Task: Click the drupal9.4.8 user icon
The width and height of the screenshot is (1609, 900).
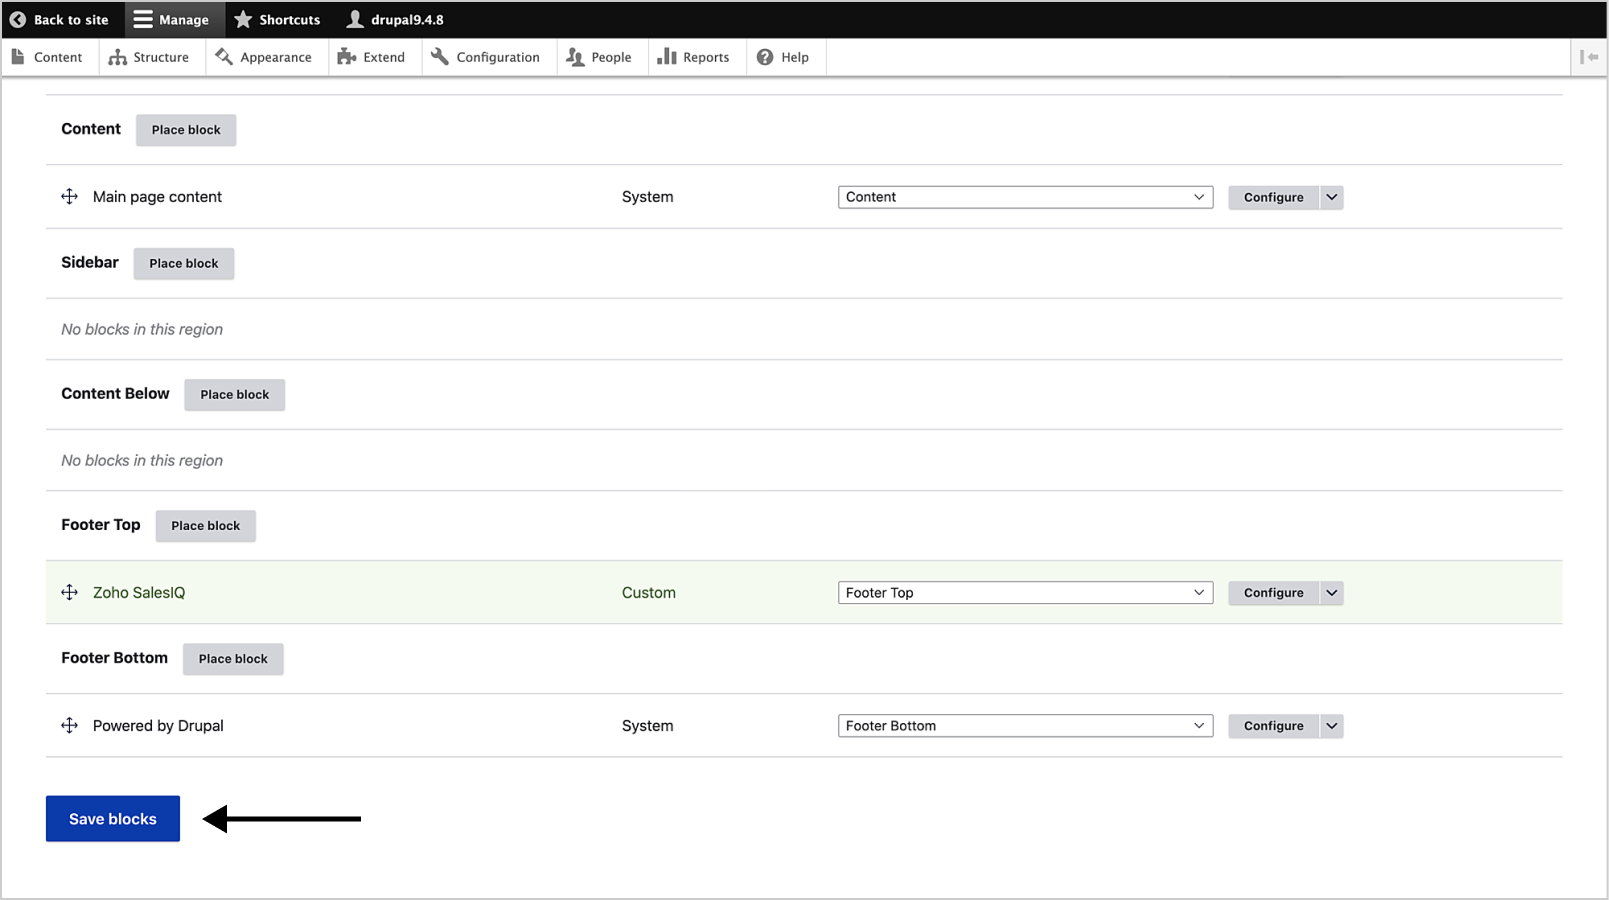Action: point(355,20)
